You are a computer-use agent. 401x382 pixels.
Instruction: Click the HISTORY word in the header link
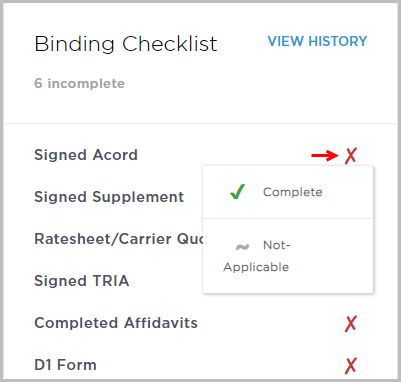click(337, 41)
